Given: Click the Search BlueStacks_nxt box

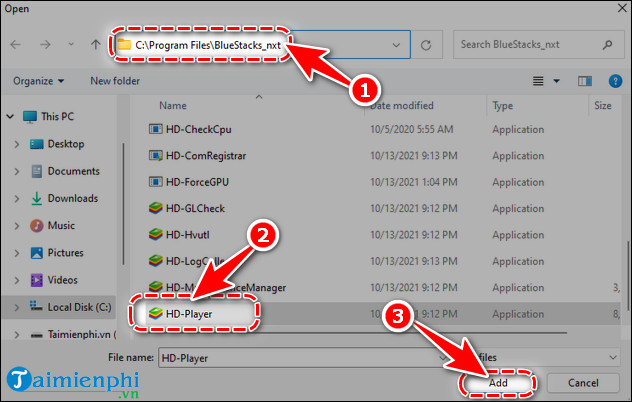Looking at the screenshot, I should tap(538, 44).
